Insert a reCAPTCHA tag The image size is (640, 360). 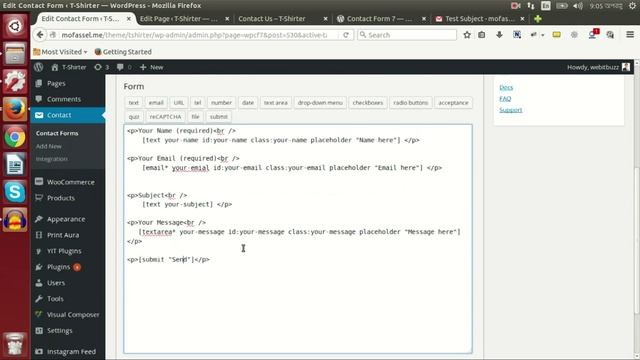click(165, 117)
